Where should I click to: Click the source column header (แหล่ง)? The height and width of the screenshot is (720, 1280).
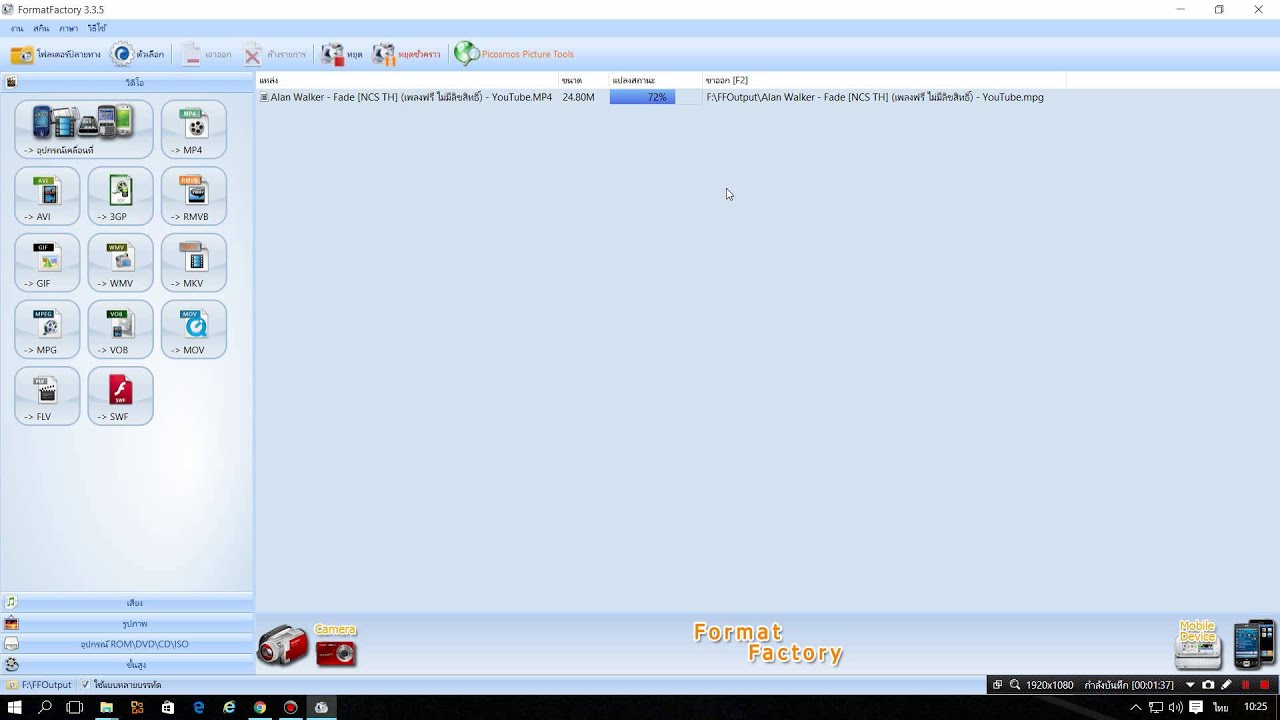pyautogui.click(x=407, y=80)
